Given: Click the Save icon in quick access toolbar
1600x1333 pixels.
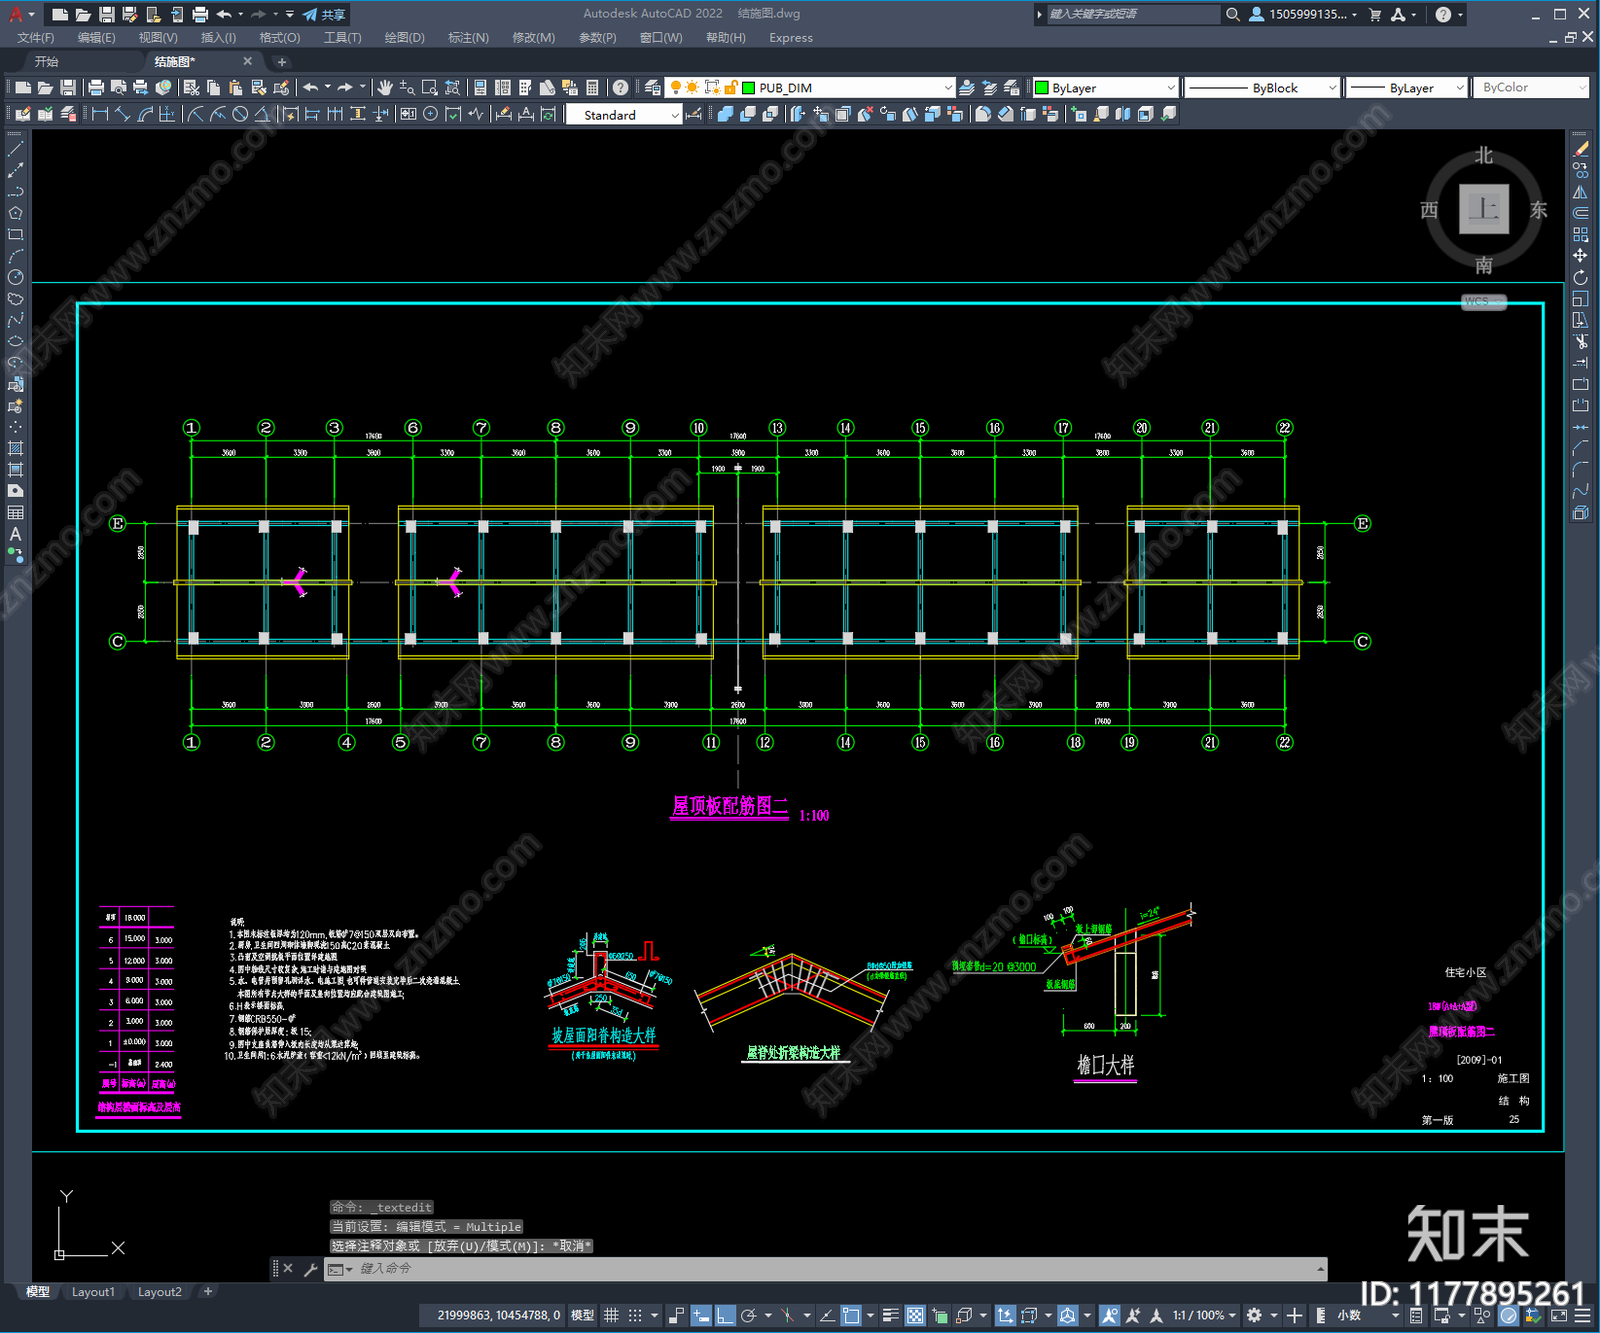Looking at the screenshot, I should point(106,14).
